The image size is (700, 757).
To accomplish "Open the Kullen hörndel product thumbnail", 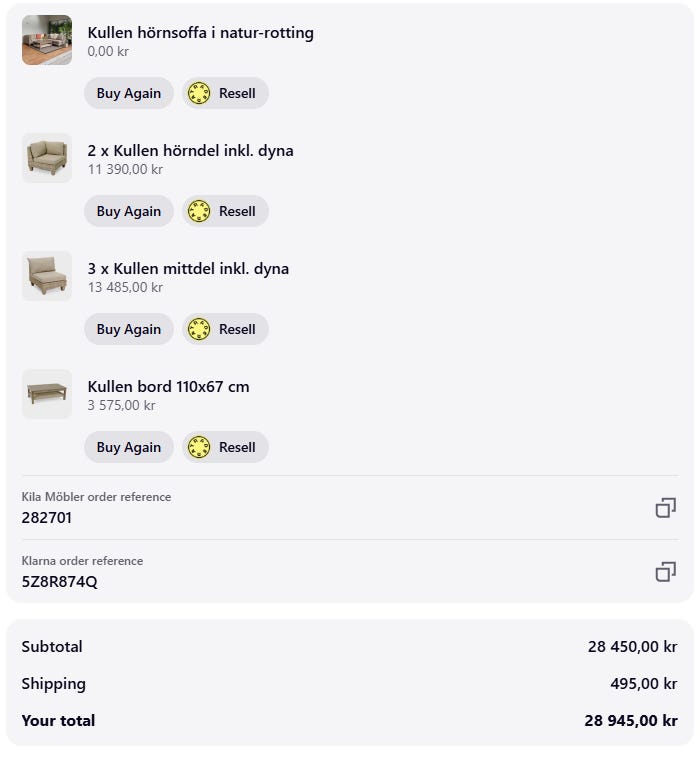I will (47, 158).
